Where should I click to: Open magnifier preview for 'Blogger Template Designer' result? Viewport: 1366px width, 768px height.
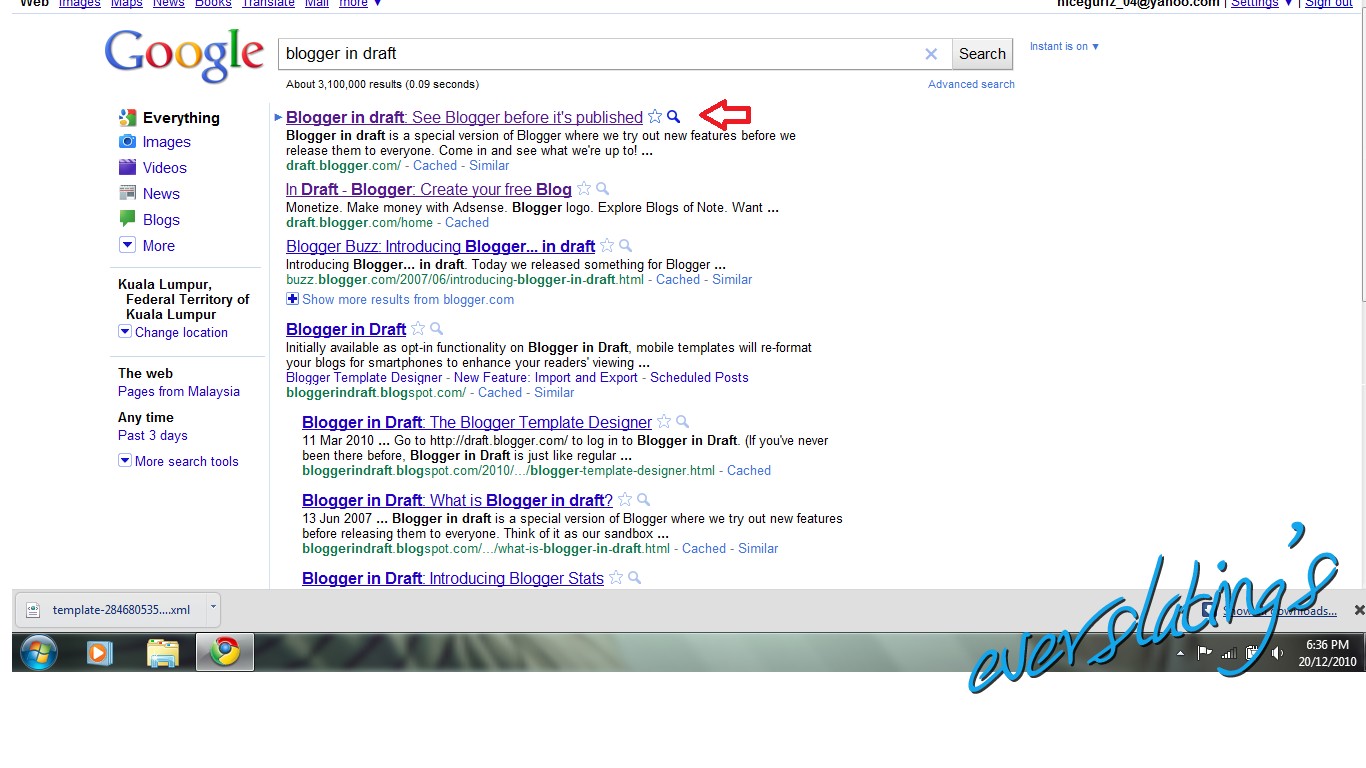coord(682,422)
